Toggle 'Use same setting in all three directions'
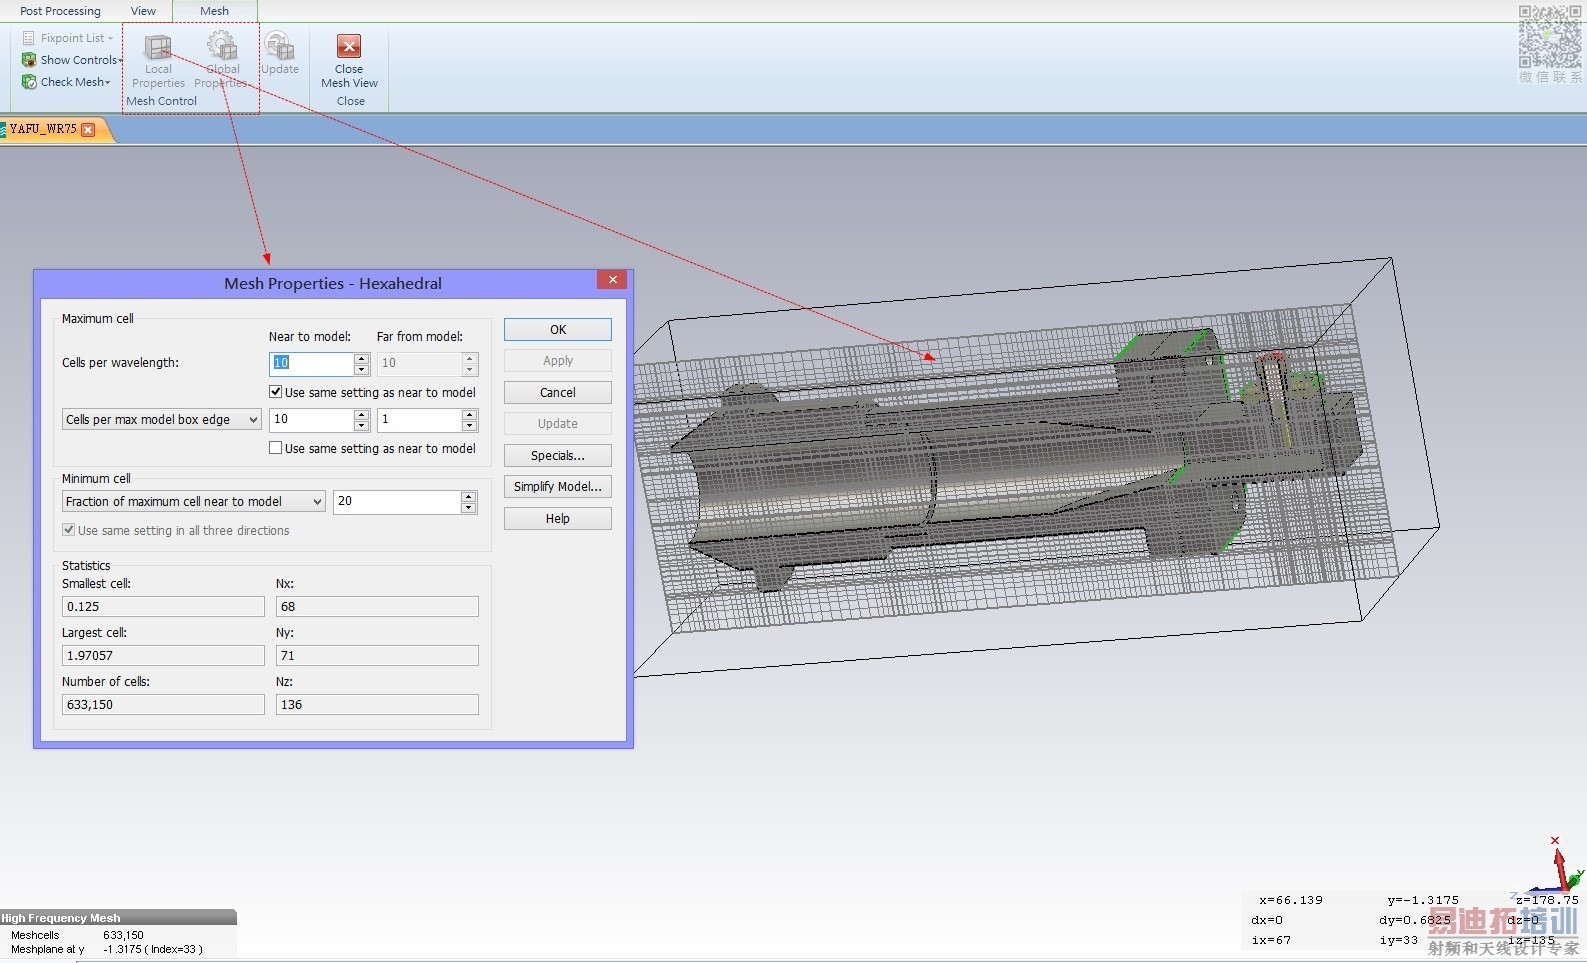Screen dimensions: 1587x963 pyautogui.click(x=69, y=530)
